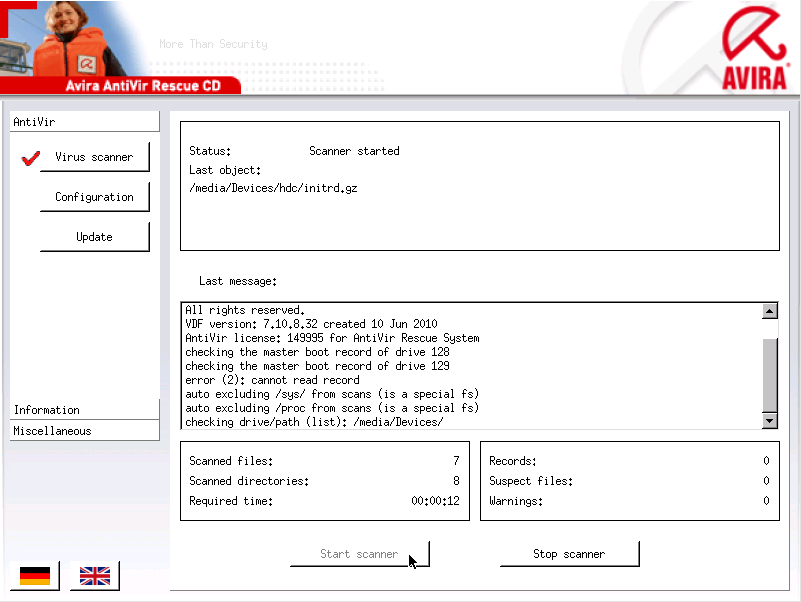801x602 pixels.
Task: Click the Records count value
Action: click(x=766, y=461)
